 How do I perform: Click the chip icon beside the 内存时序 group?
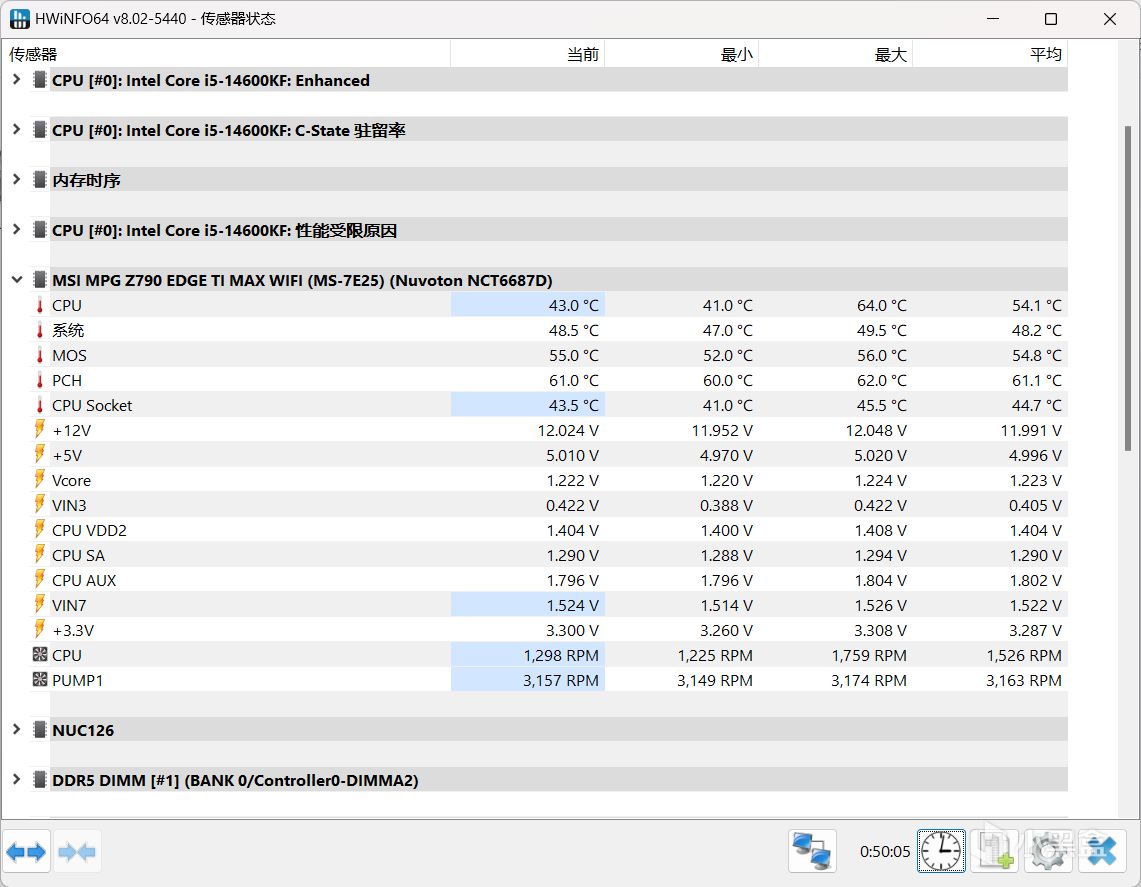click(40, 180)
